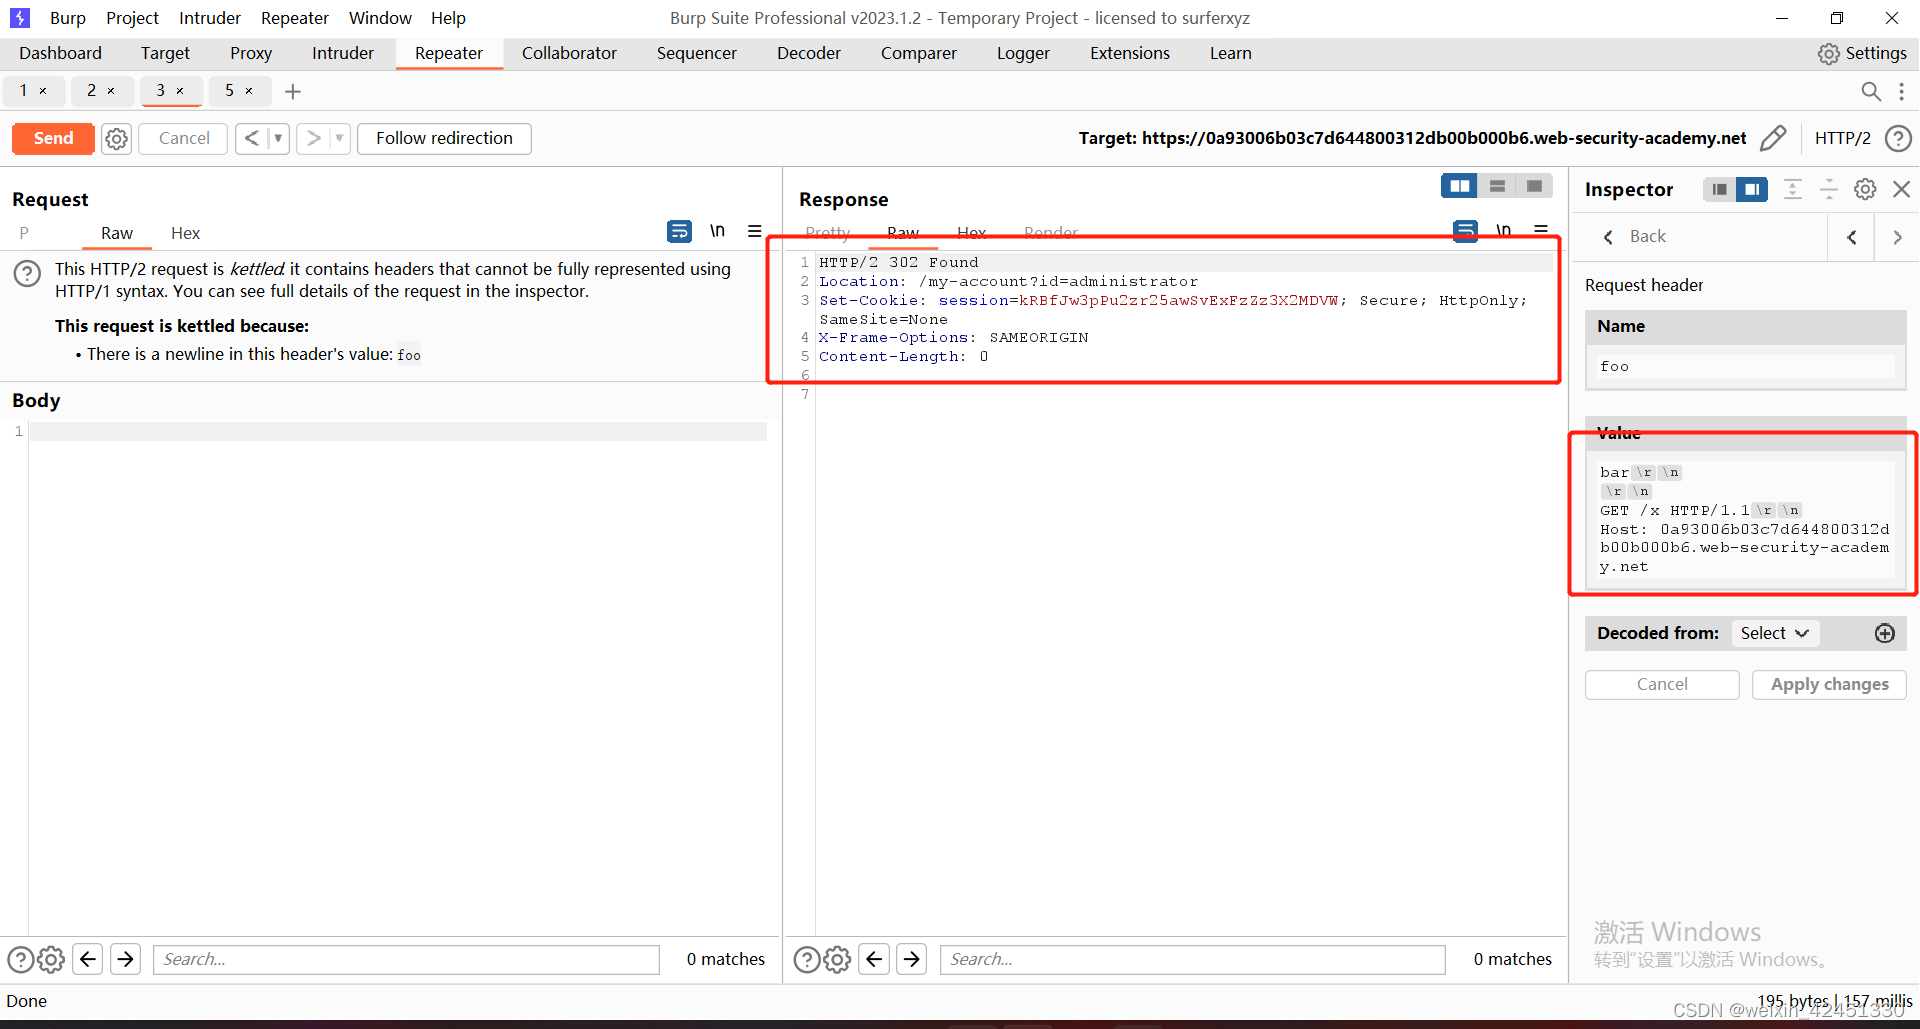
Task: Add decoding with plus icon
Action: coord(1885,633)
